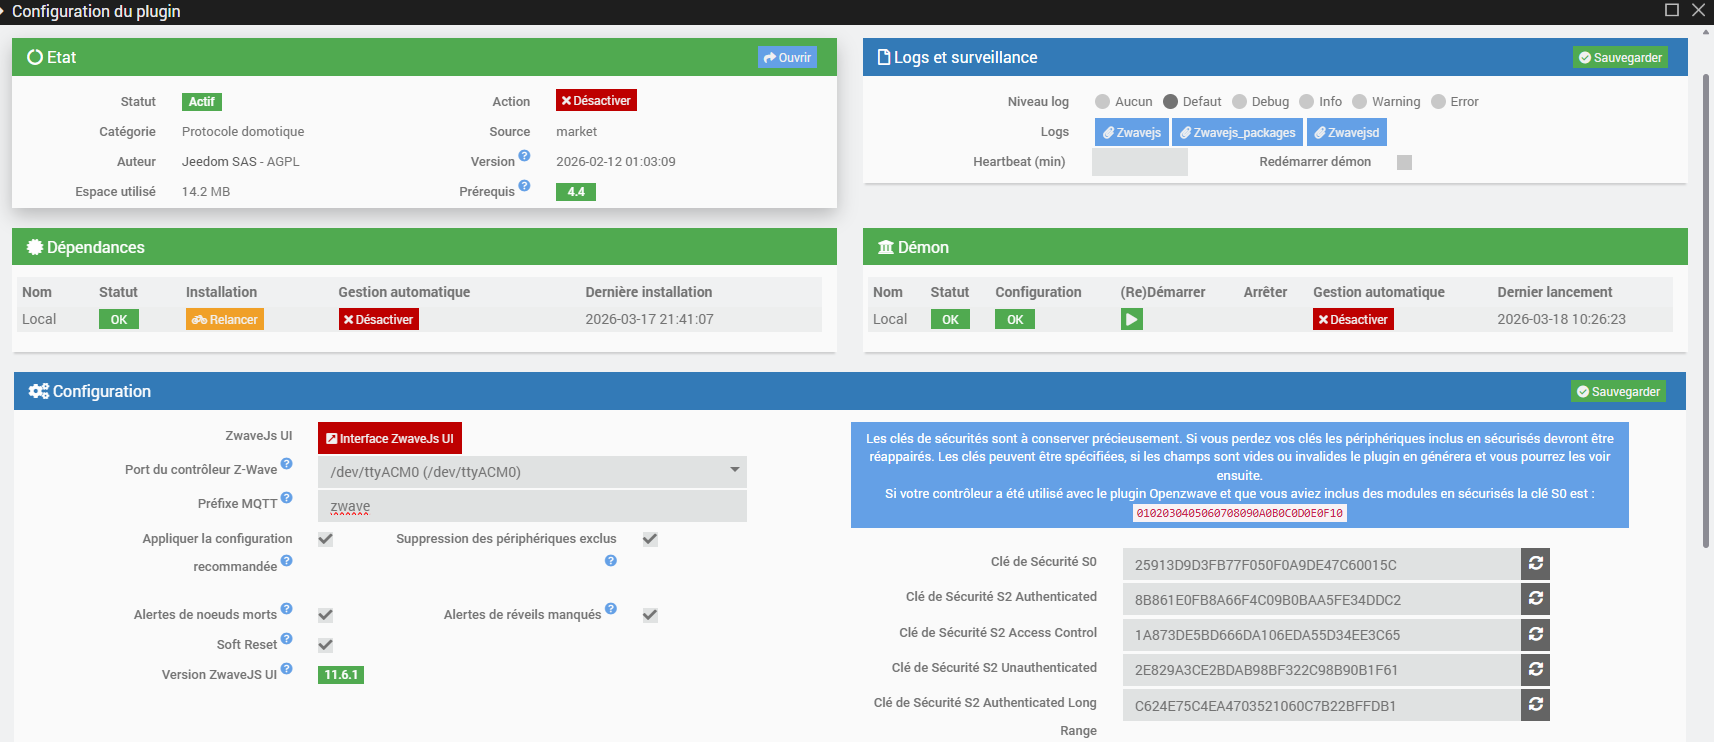The image size is (1714, 742).
Task: Edit the S2 Authenticated key field
Action: click(x=1321, y=599)
